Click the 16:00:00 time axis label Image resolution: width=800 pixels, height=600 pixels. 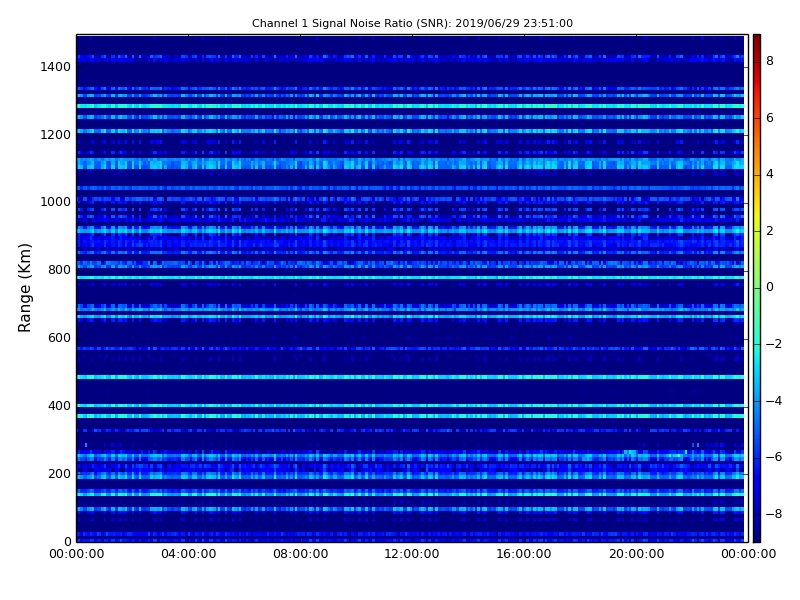[x=524, y=554]
